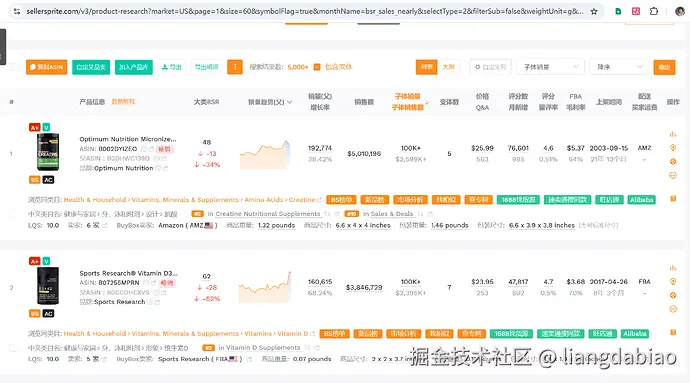Screen dimensions: 690x383
Task: Bookmark this page with the star icon
Action: 594,11
